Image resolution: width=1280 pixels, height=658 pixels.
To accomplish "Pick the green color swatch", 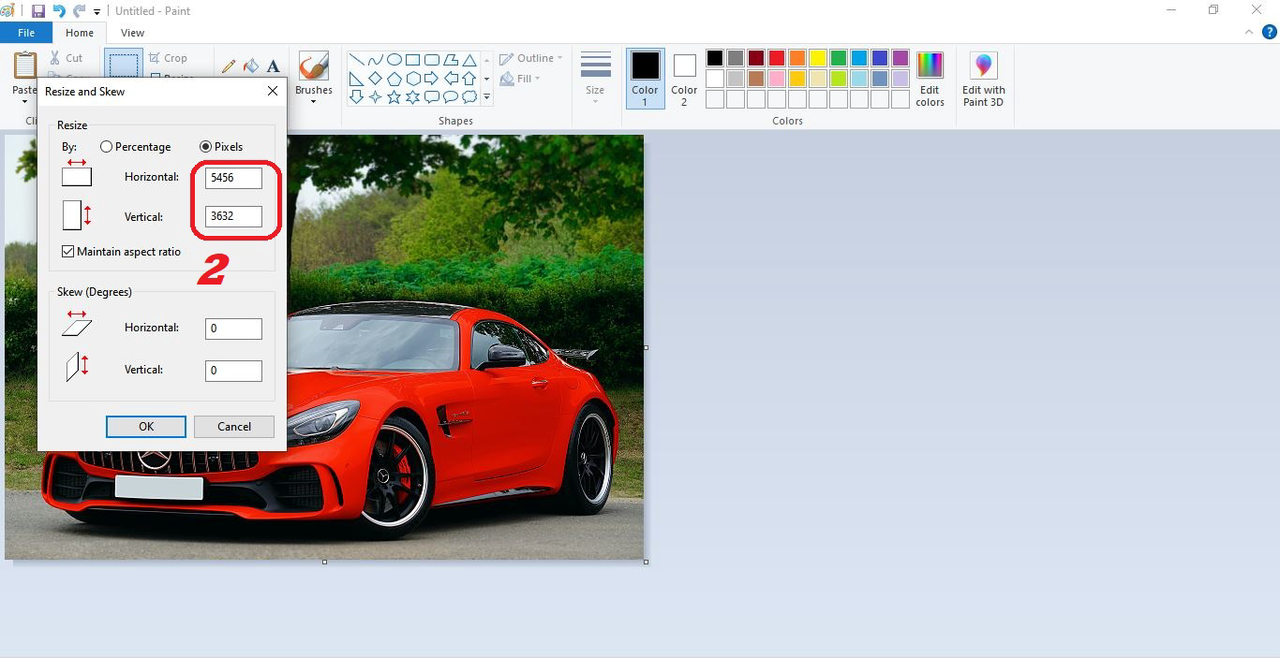I will (838, 58).
